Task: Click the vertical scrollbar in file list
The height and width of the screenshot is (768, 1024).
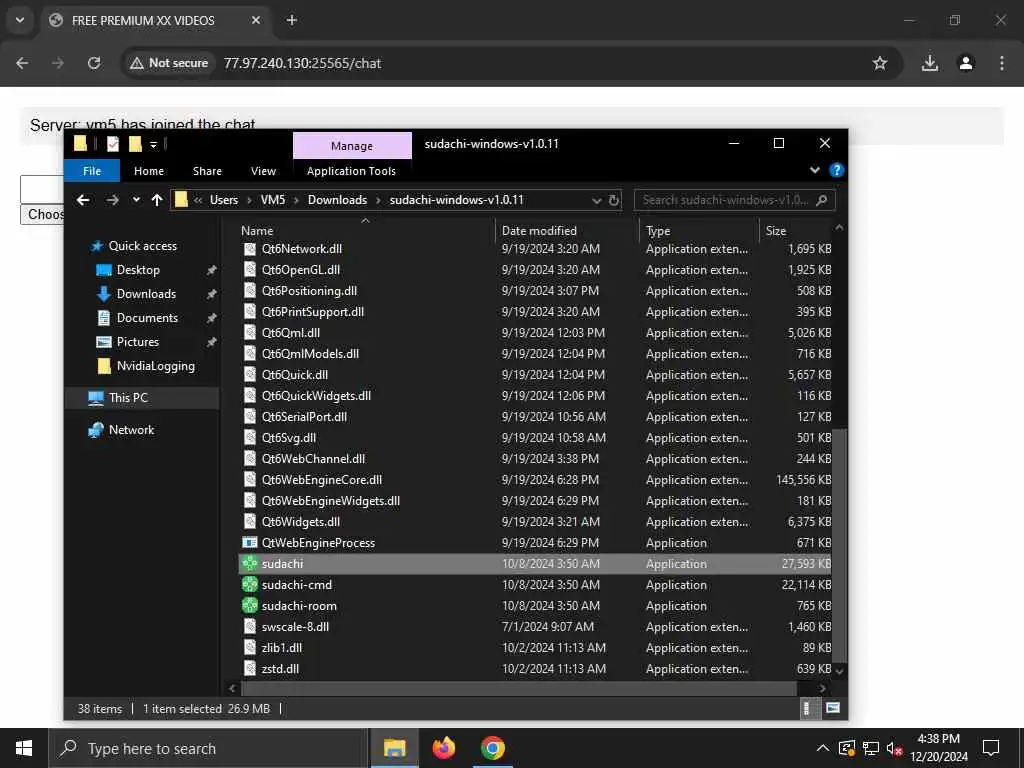Action: click(840, 545)
